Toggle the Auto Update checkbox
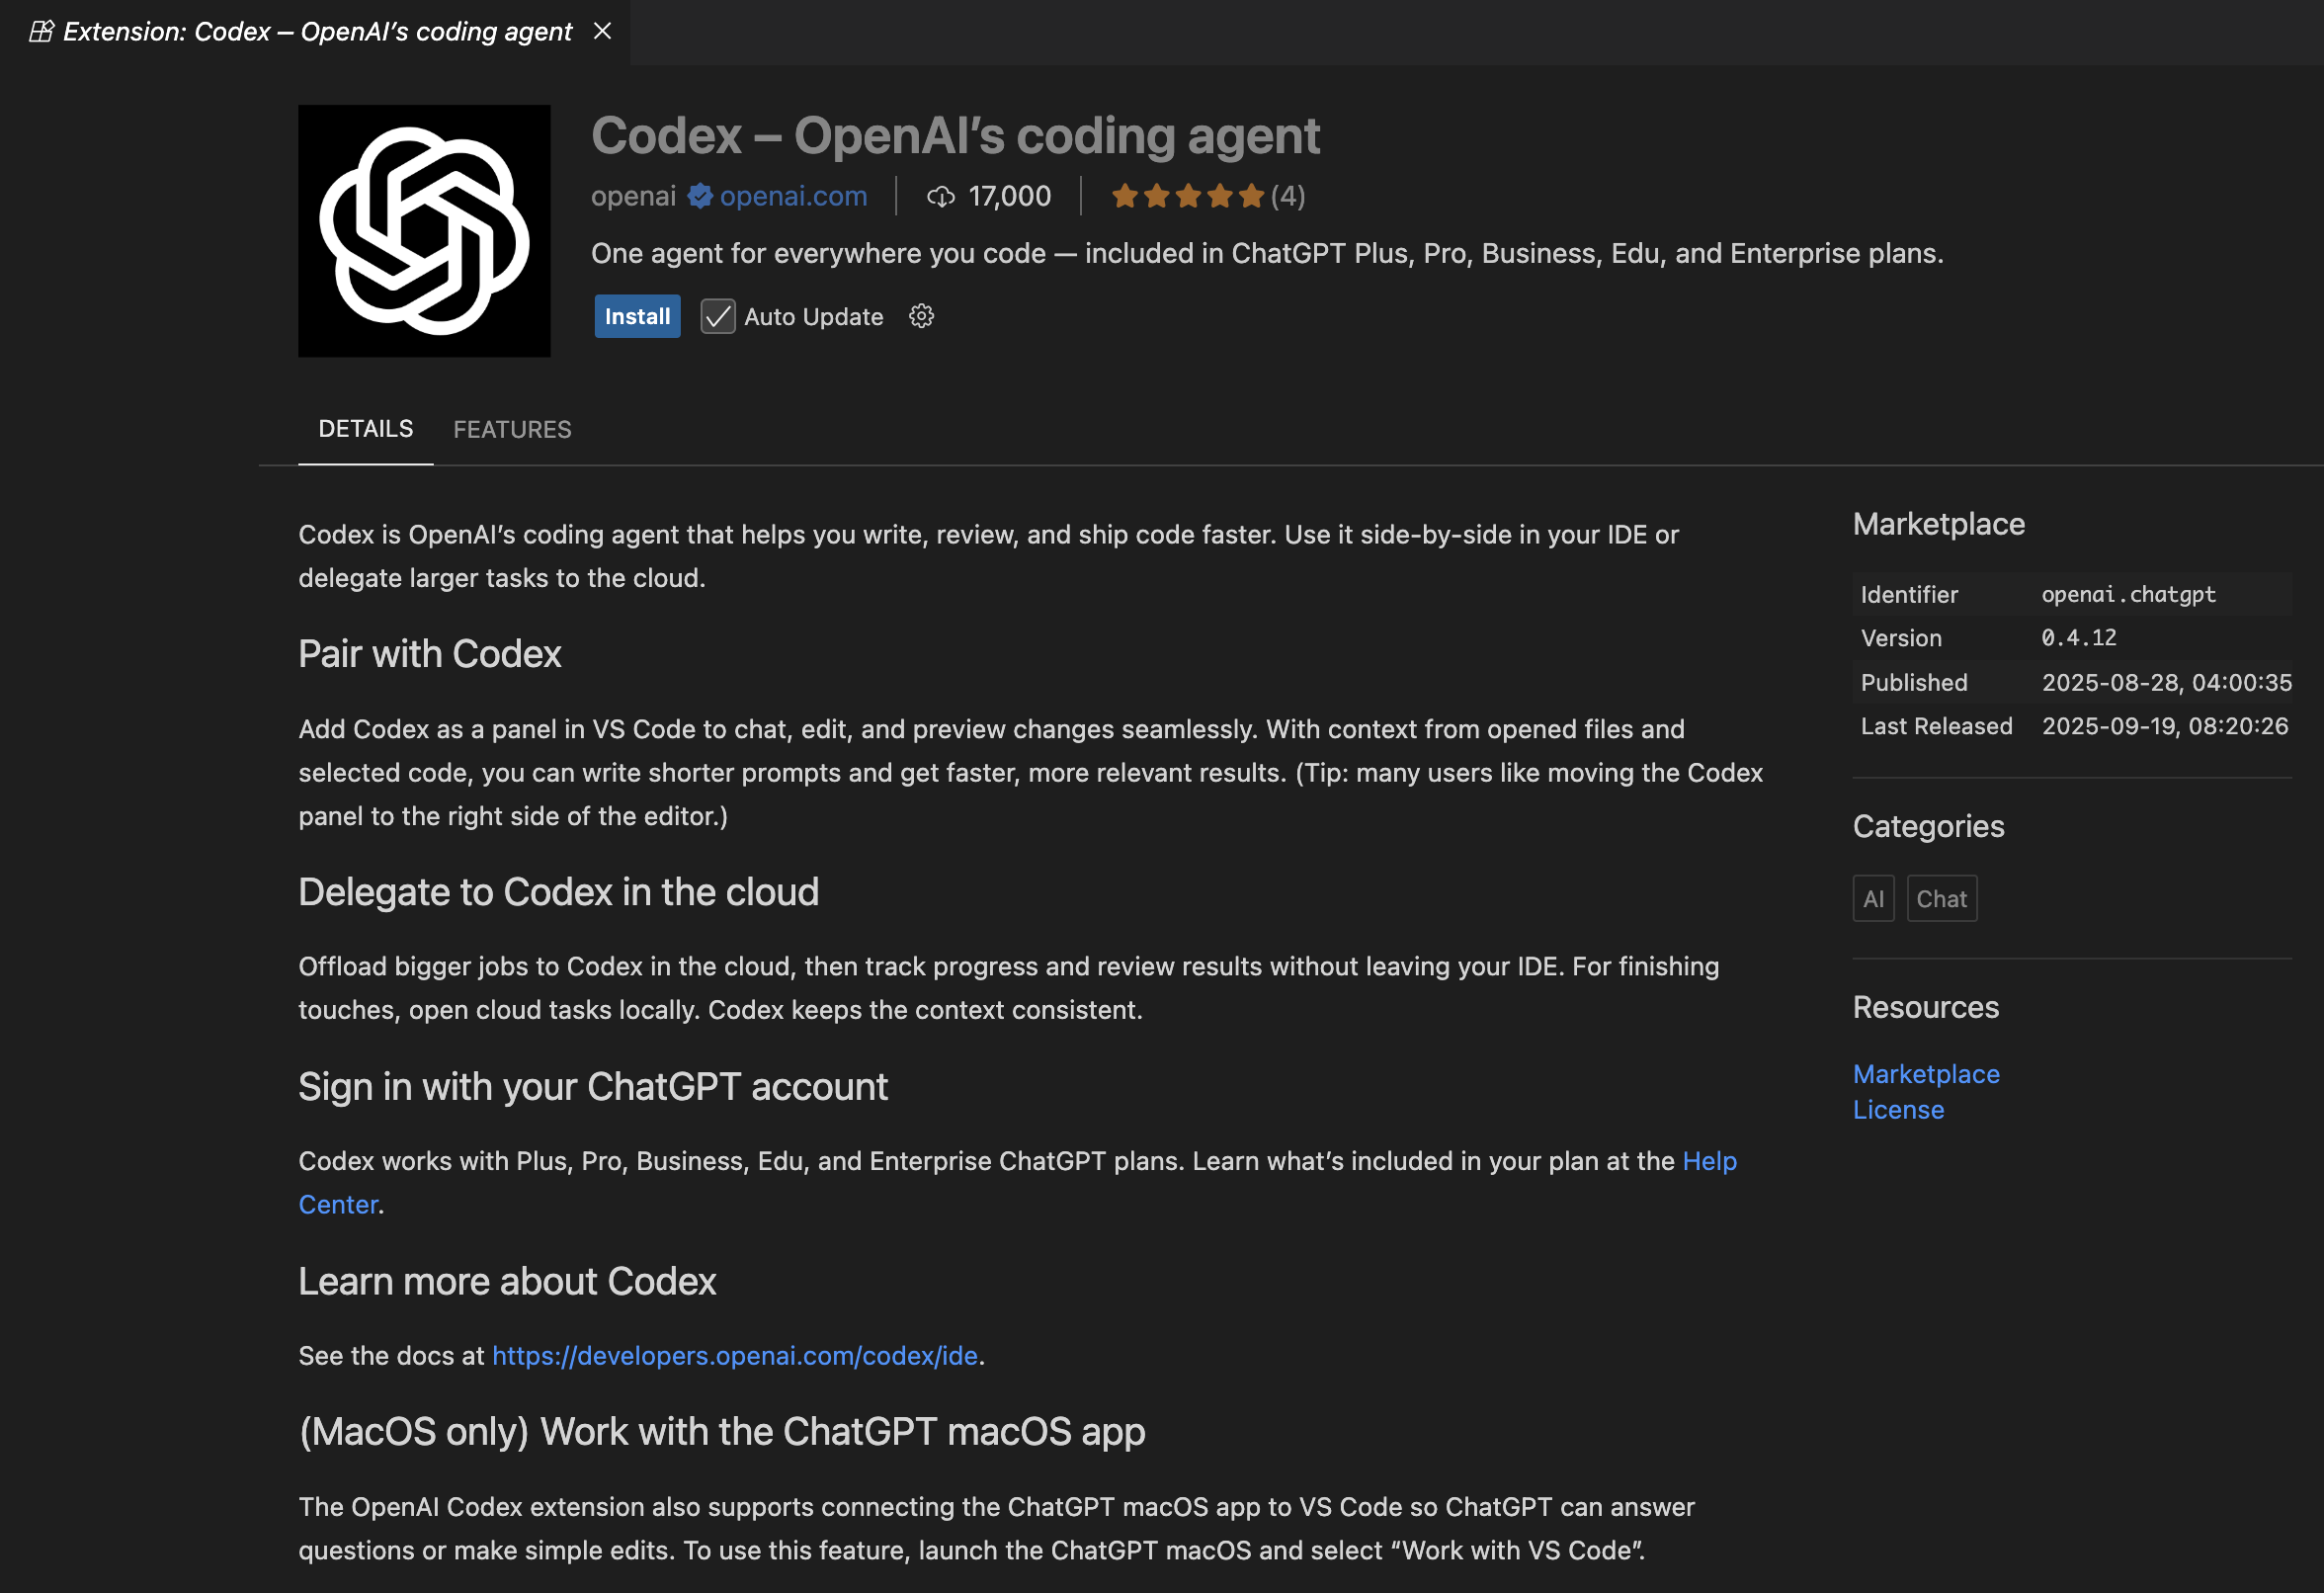 (x=718, y=317)
